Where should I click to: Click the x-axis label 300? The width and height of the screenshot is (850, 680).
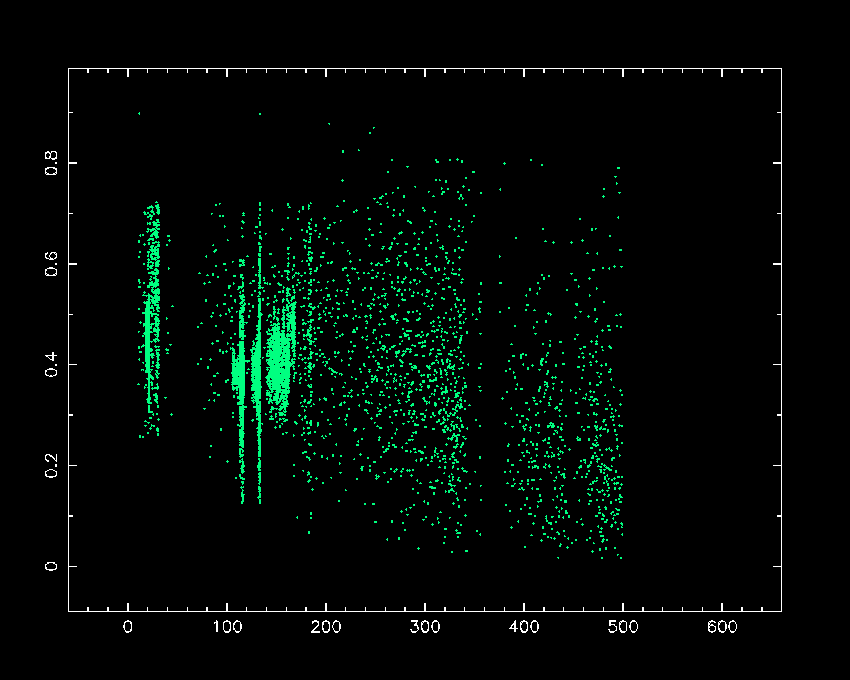[x=425, y=627]
